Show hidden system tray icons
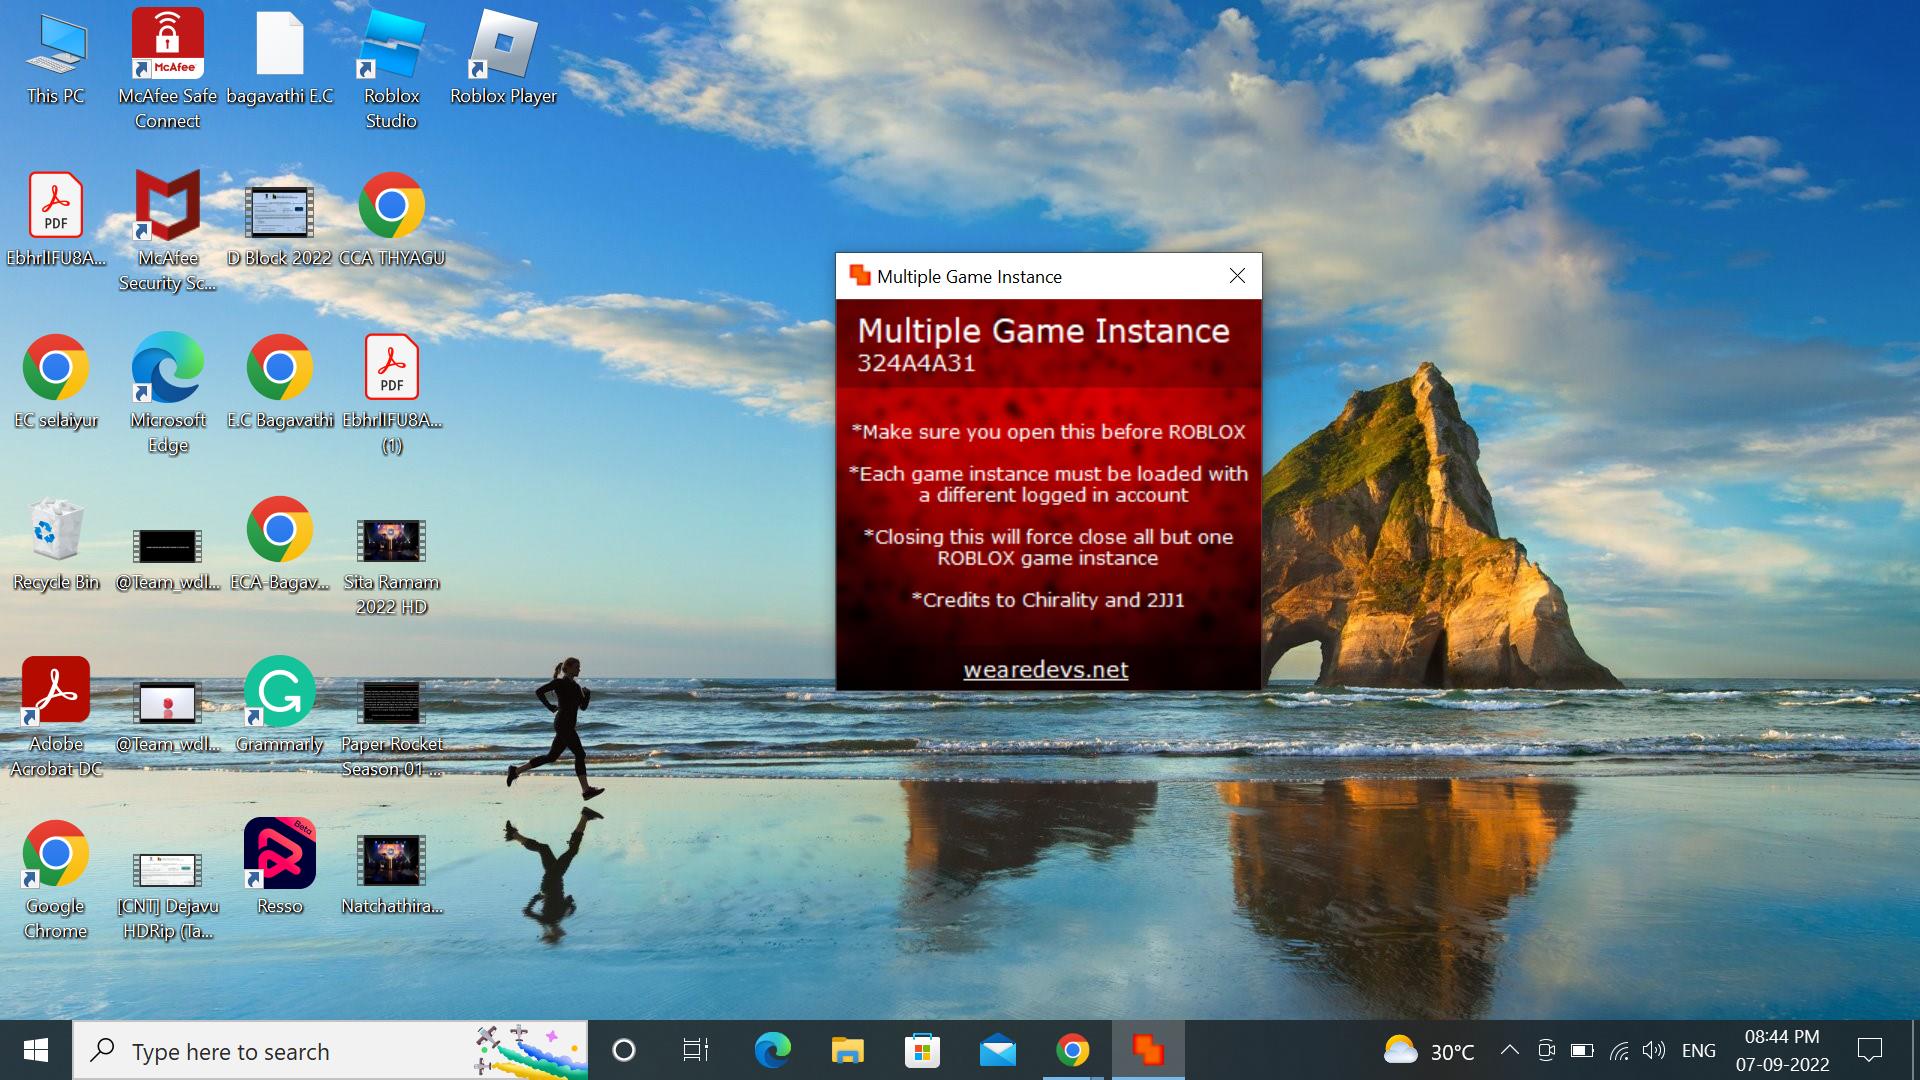The height and width of the screenshot is (1080, 1920). coord(1510,1050)
